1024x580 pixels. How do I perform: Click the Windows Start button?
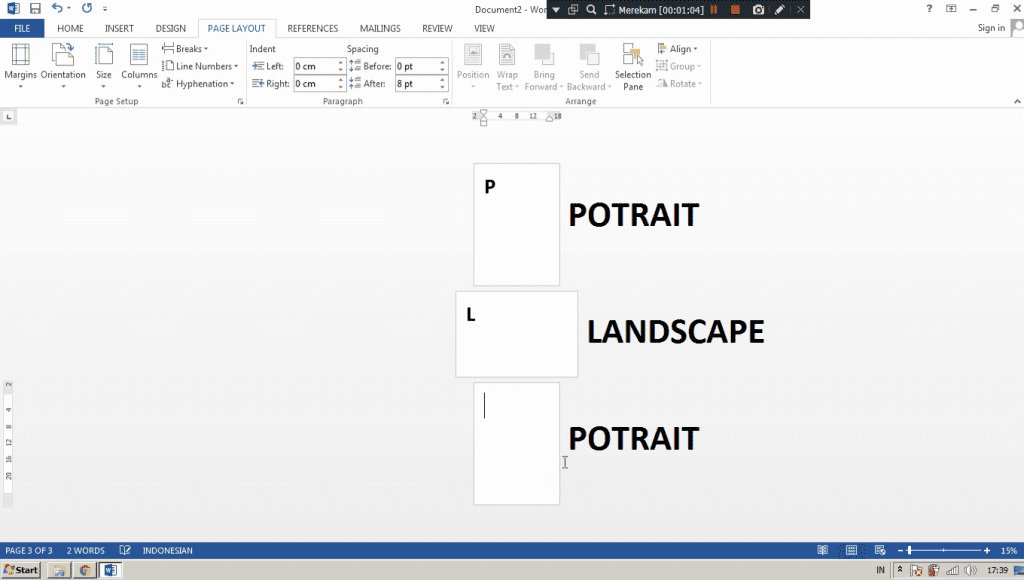(20, 570)
